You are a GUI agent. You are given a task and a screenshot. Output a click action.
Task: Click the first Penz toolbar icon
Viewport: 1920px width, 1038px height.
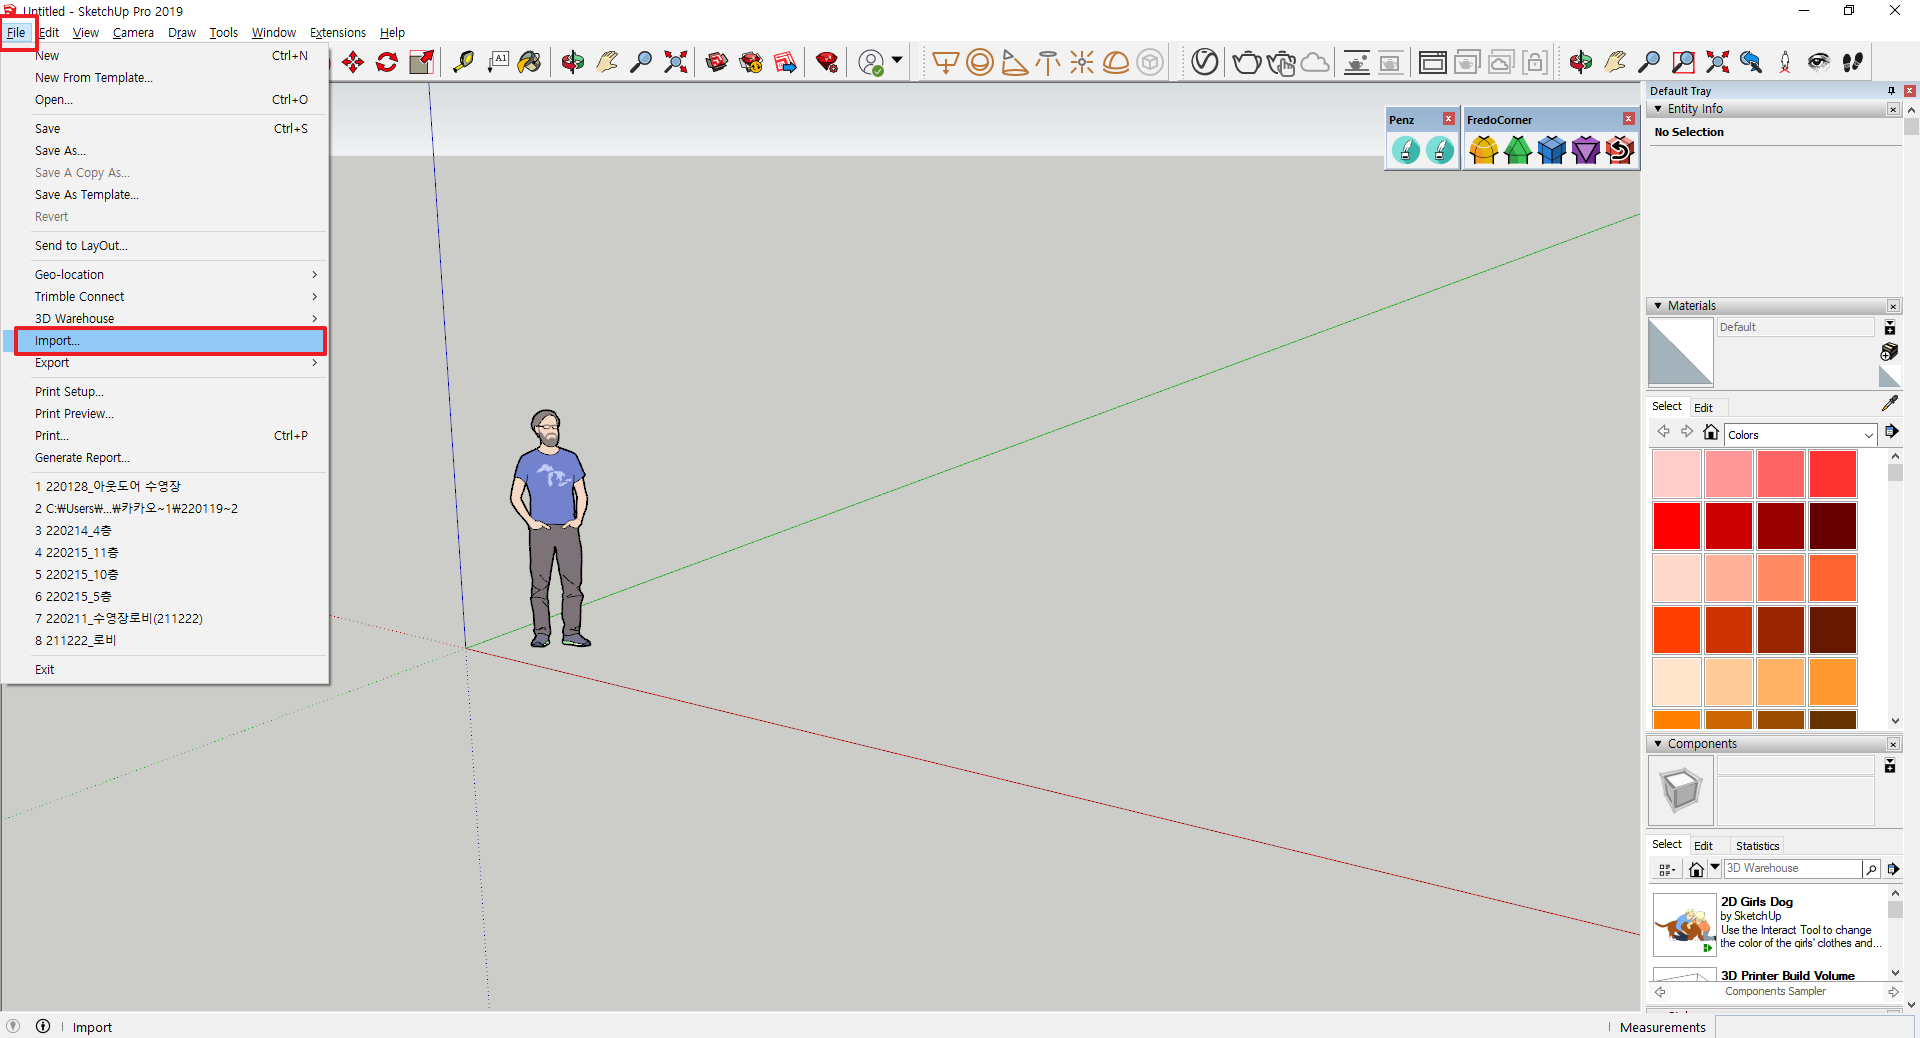click(1406, 150)
